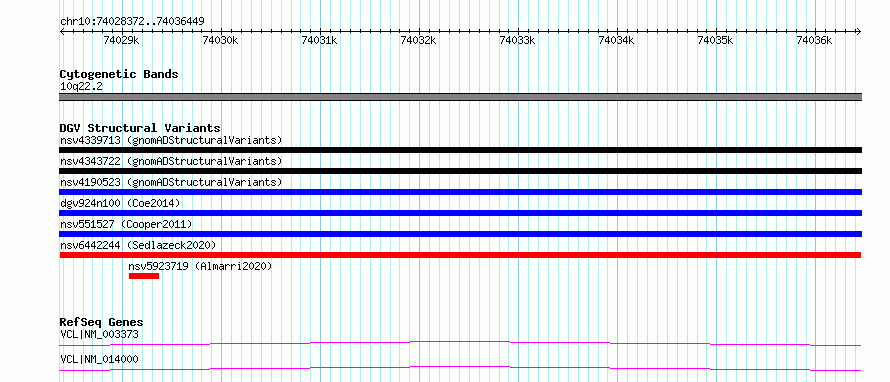This screenshot has width=890, height=382.
Task: Open the nsv6442244 (Sedlazeck2020) variant label
Action: [x=138, y=245]
